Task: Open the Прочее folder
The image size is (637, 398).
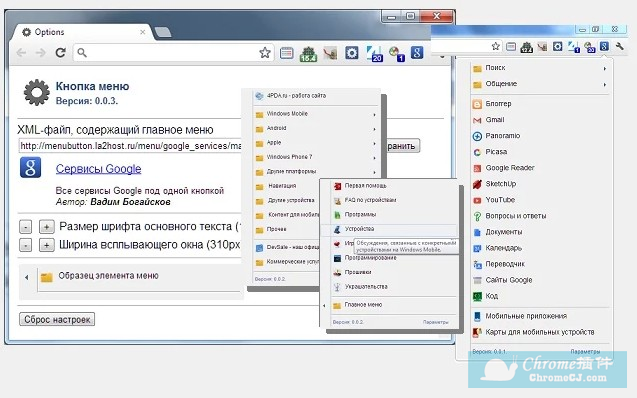Action: coord(286,229)
